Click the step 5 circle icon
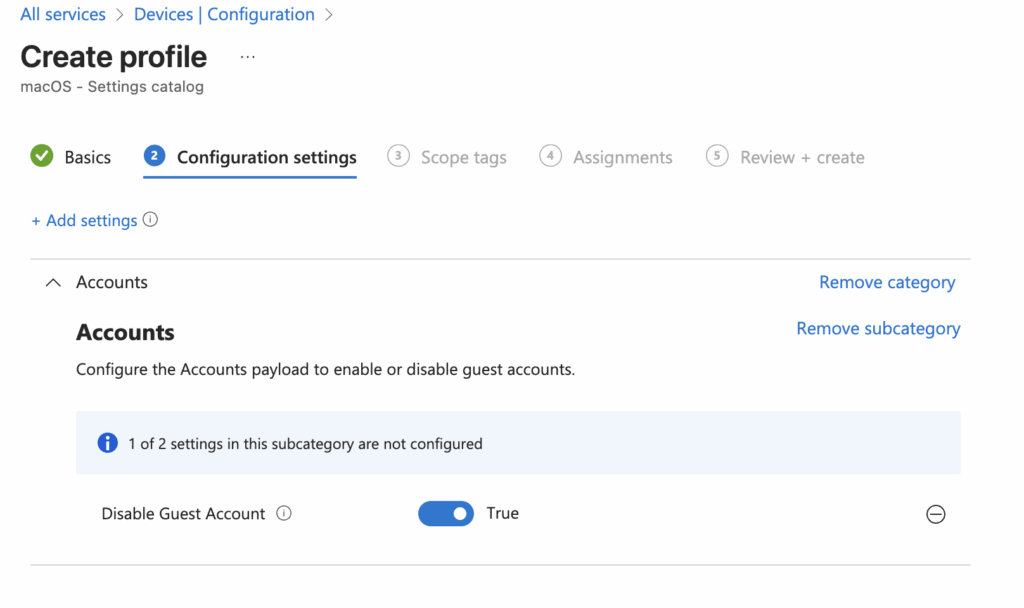Screen dimensions: 1024x608 [717, 156]
